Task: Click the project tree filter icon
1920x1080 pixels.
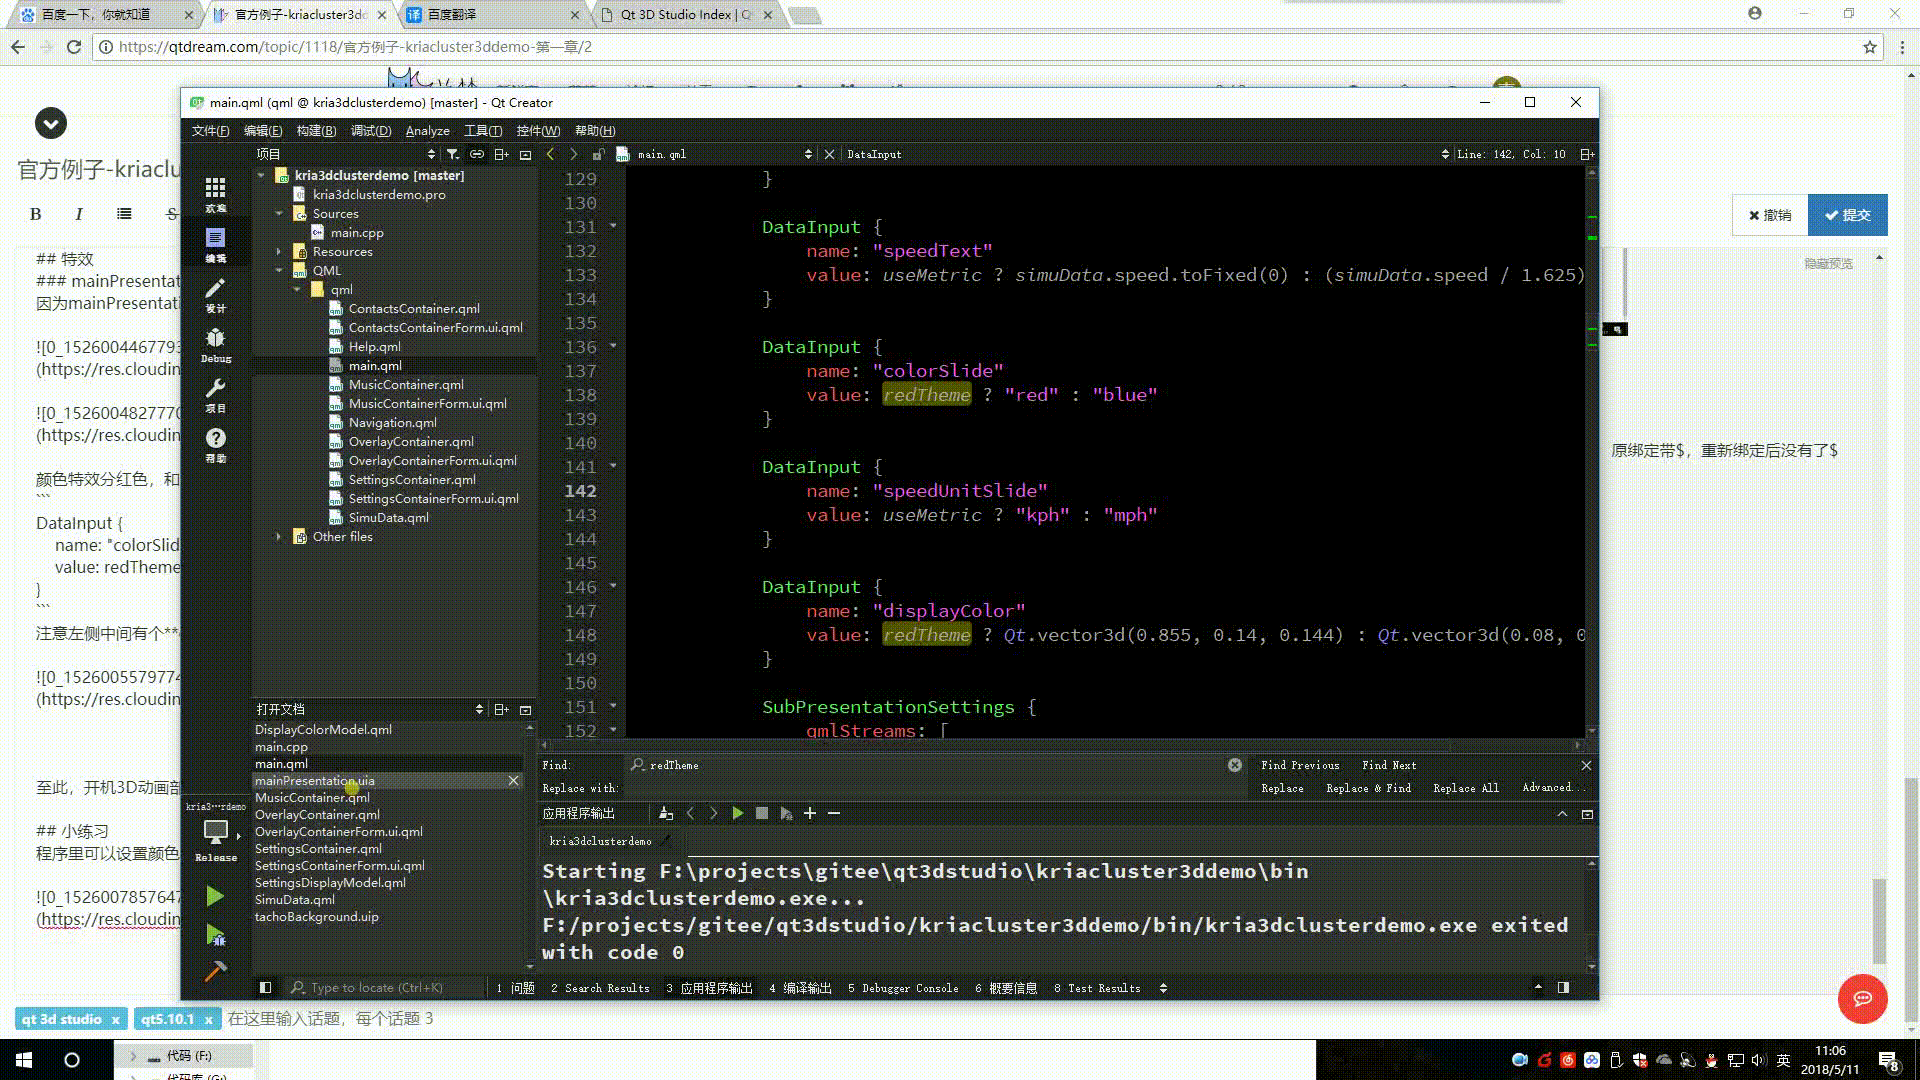Action: (x=453, y=154)
